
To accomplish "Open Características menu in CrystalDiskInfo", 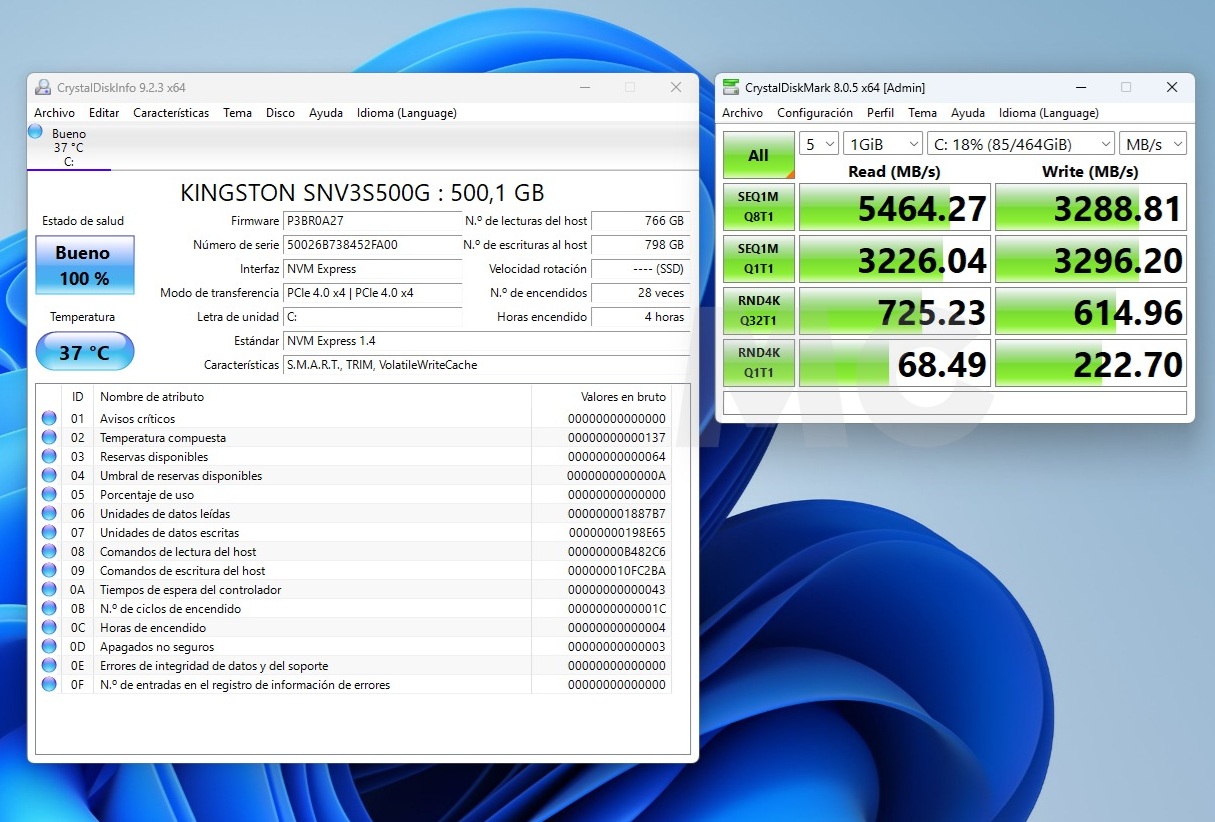I will [x=171, y=113].
